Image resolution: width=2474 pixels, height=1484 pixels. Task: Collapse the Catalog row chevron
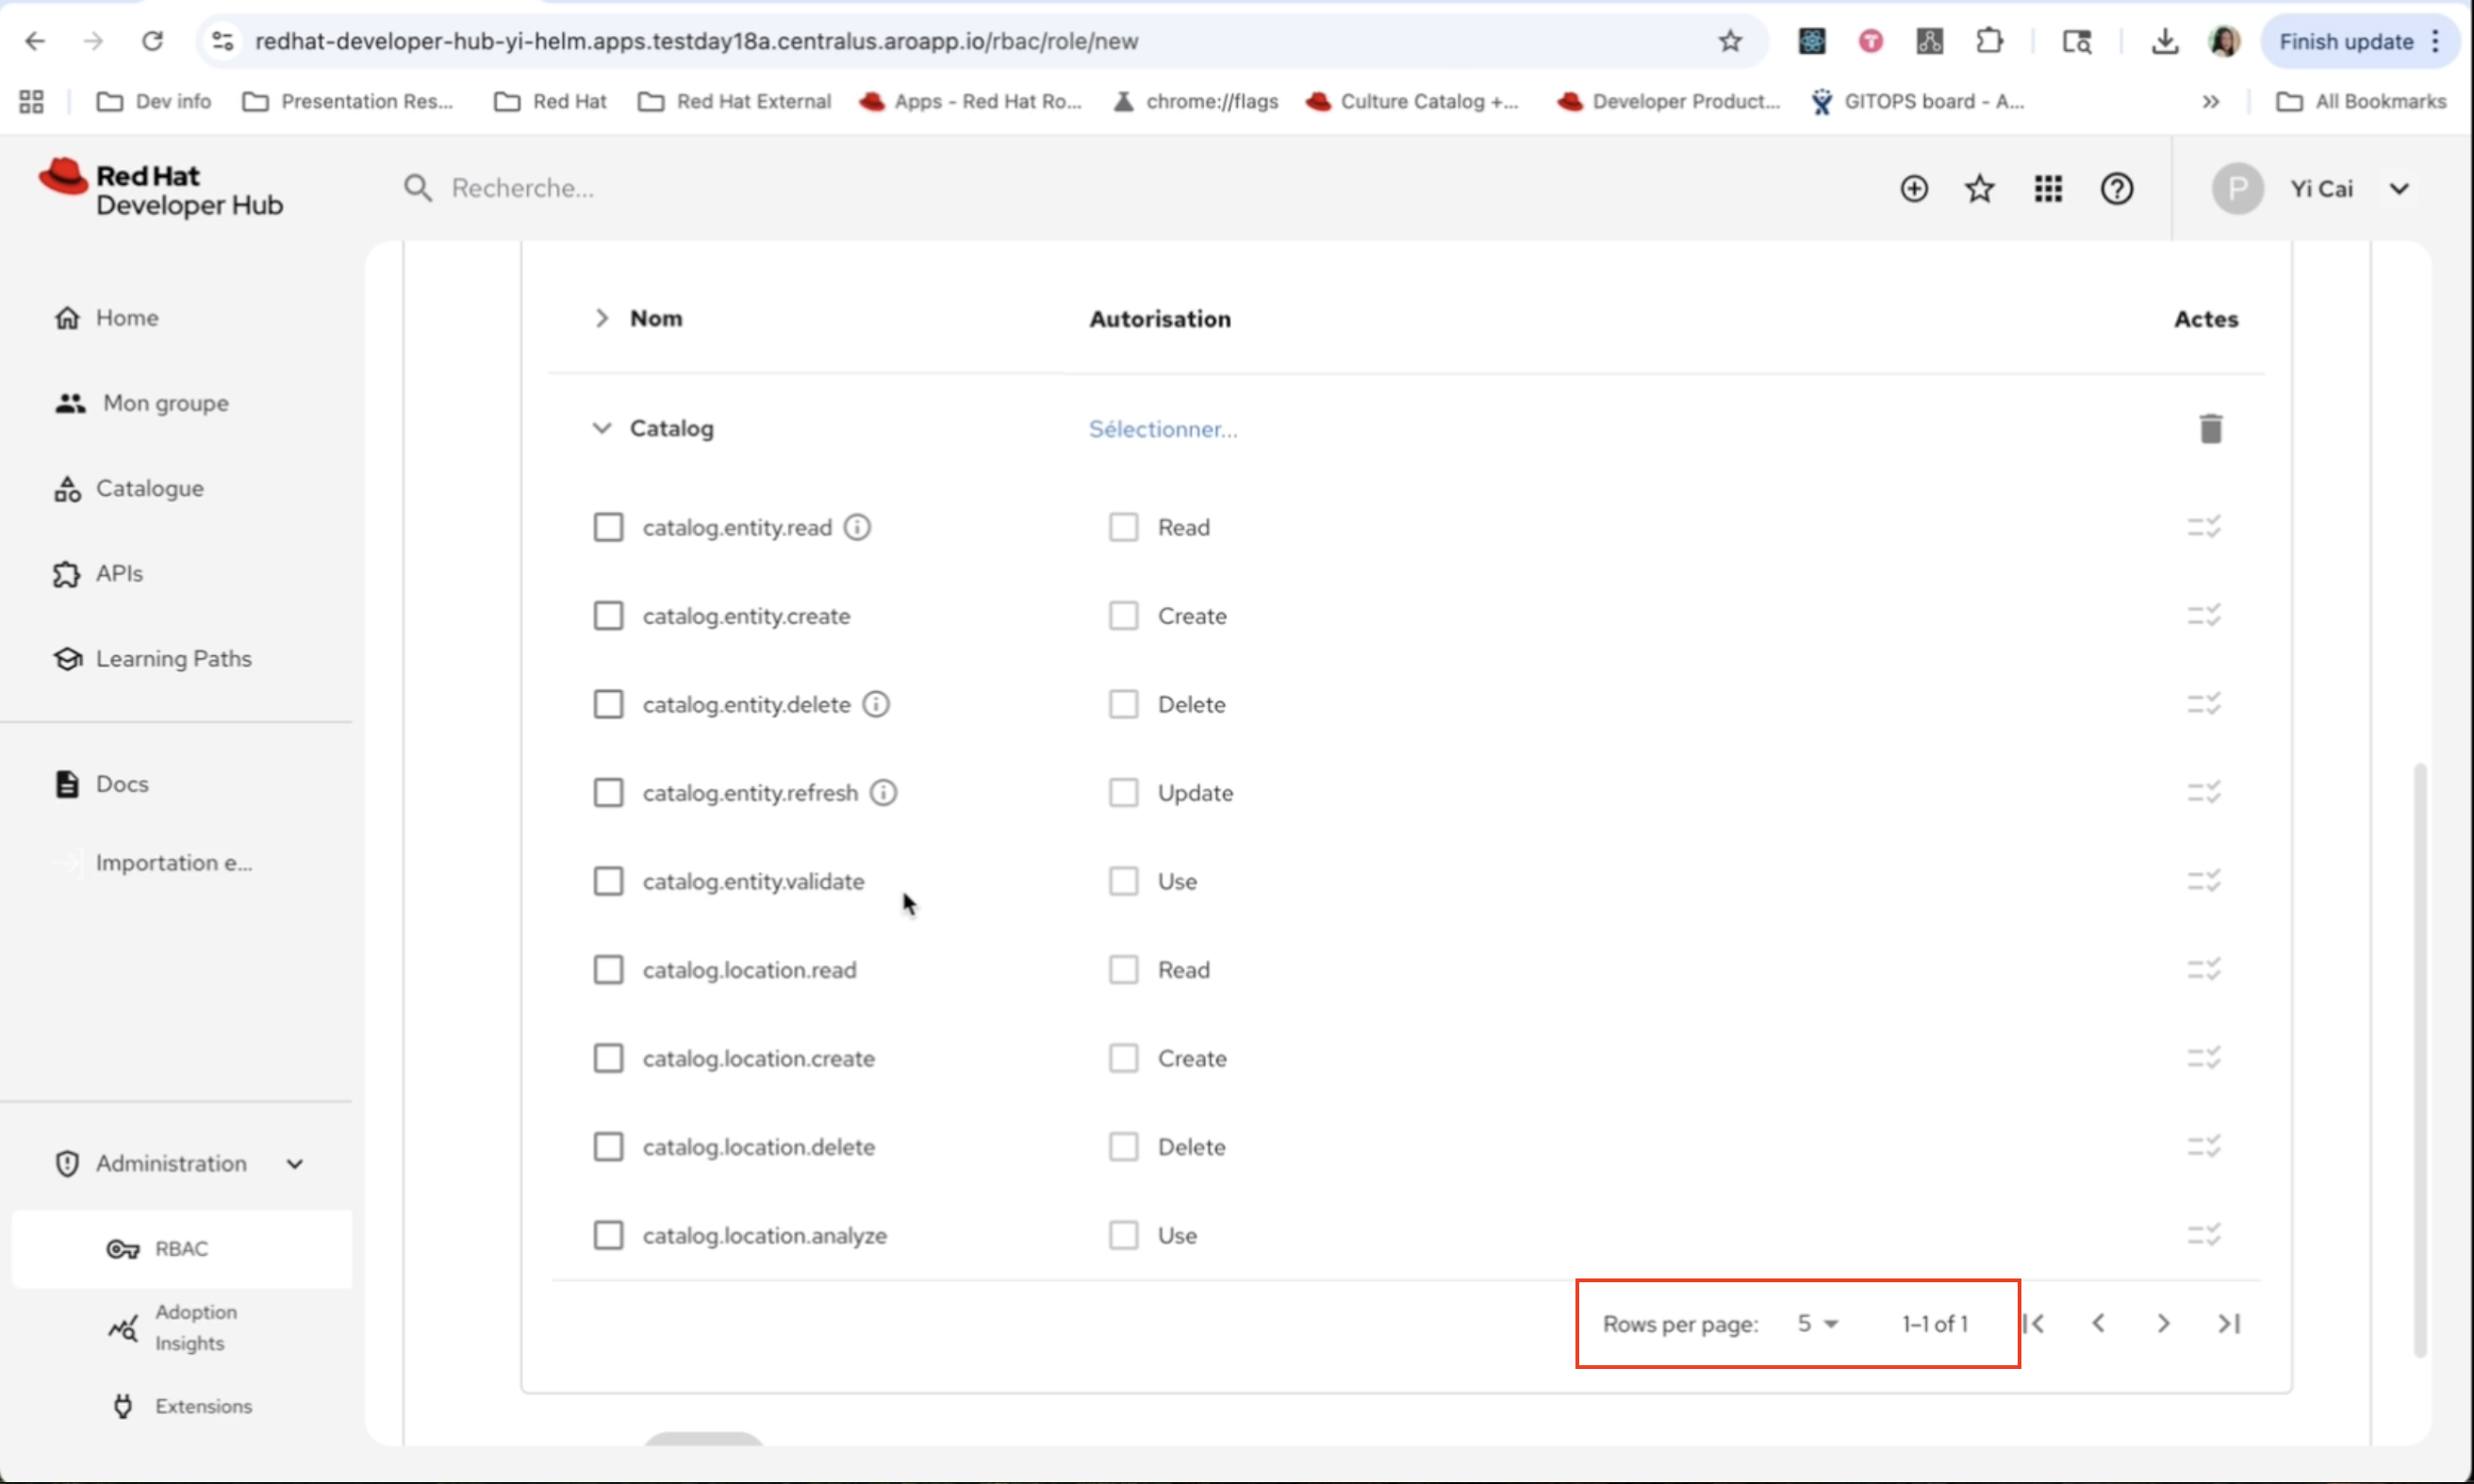[601, 429]
